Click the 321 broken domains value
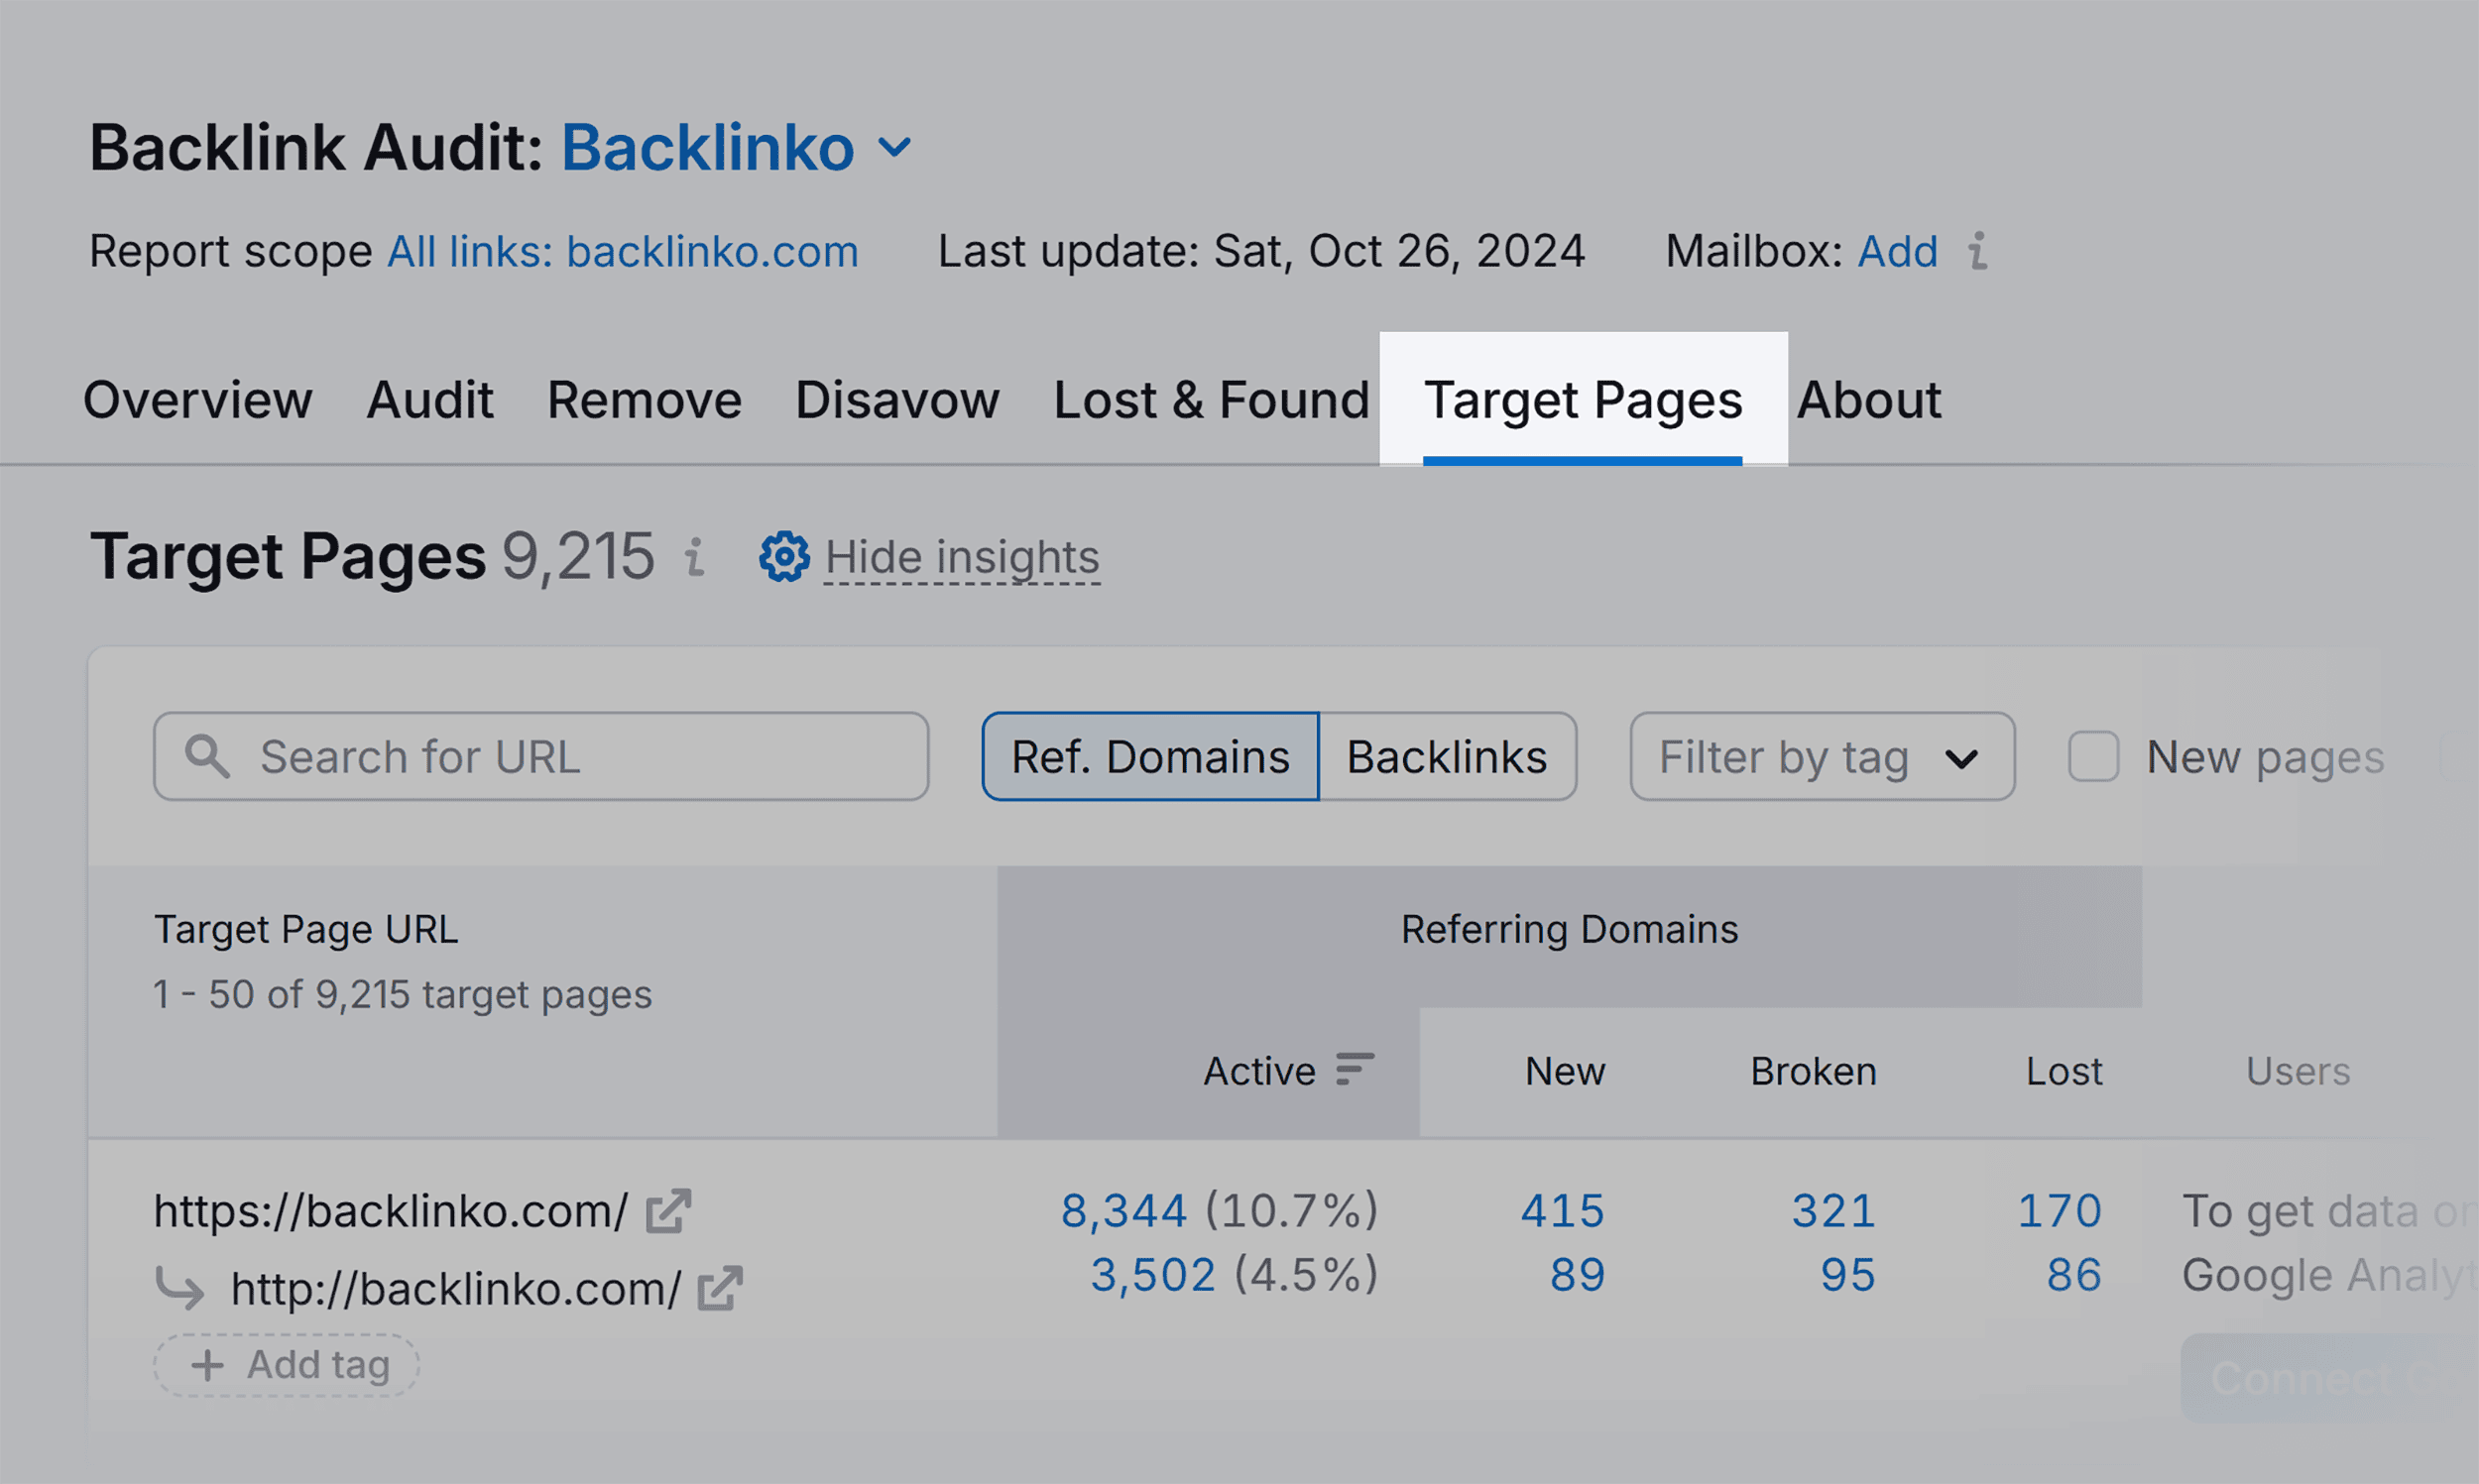Viewport: 2479px width, 1484px height. [x=1833, y=1211]
